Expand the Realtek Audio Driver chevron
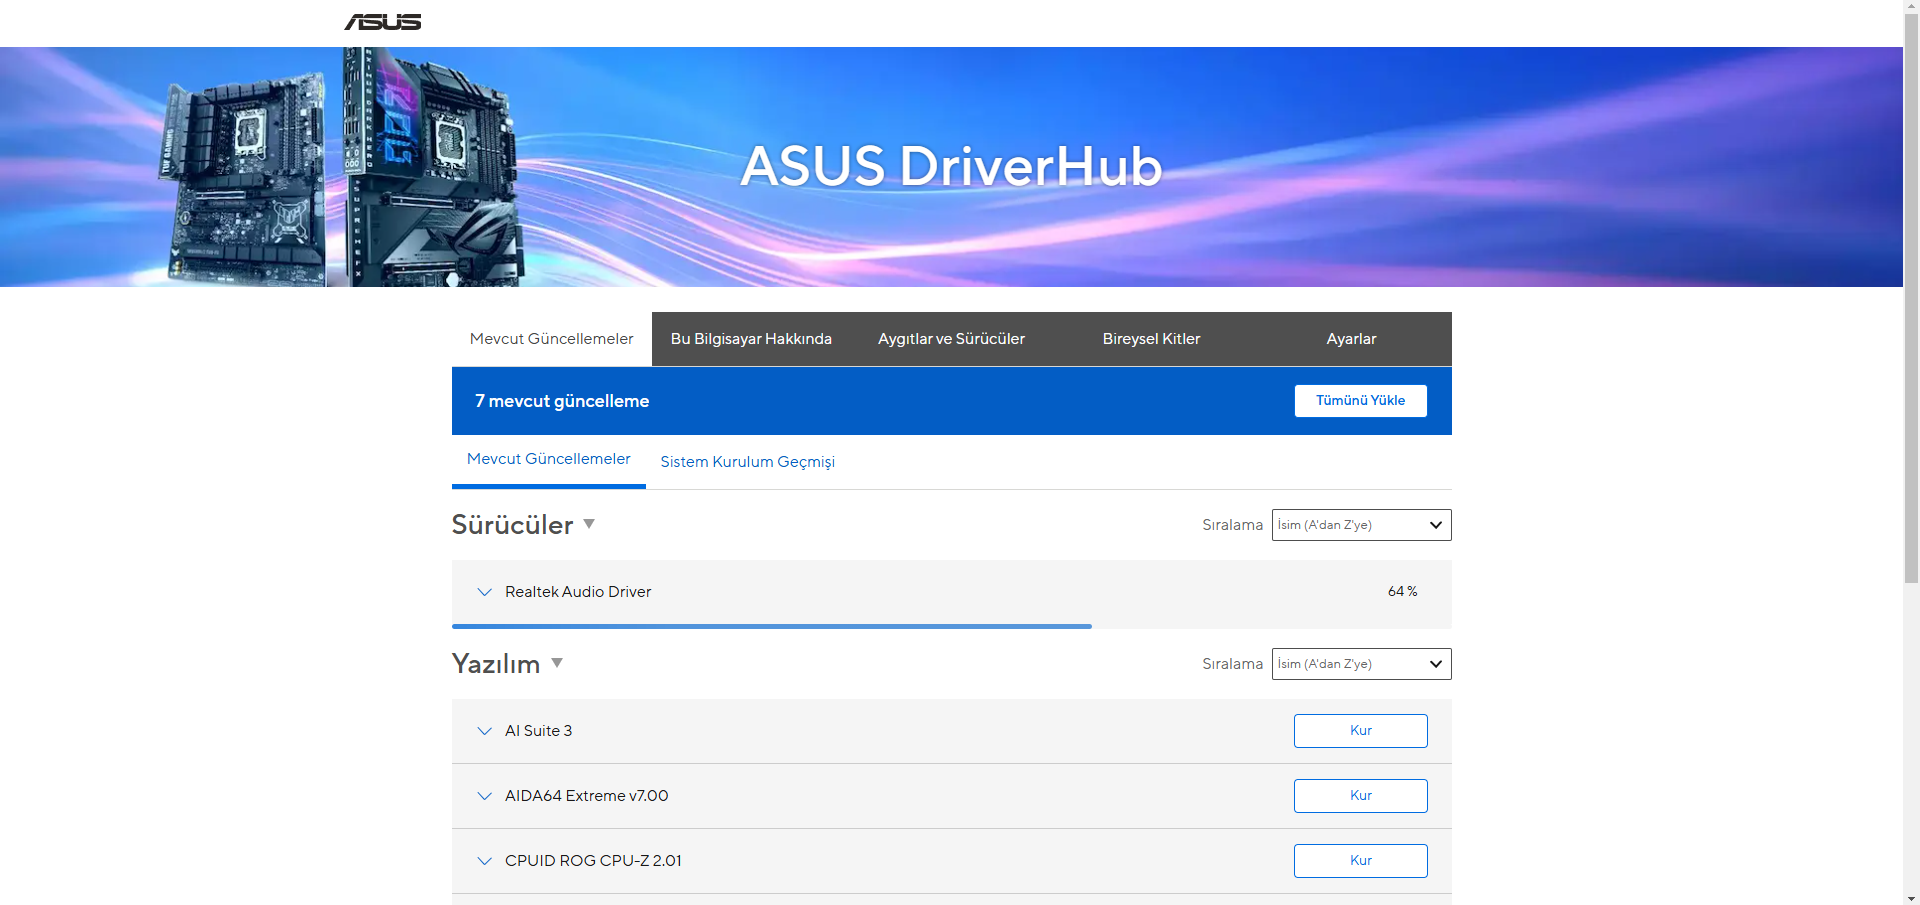The width and height of the screenshot is (1920, 905). [485, 592]
